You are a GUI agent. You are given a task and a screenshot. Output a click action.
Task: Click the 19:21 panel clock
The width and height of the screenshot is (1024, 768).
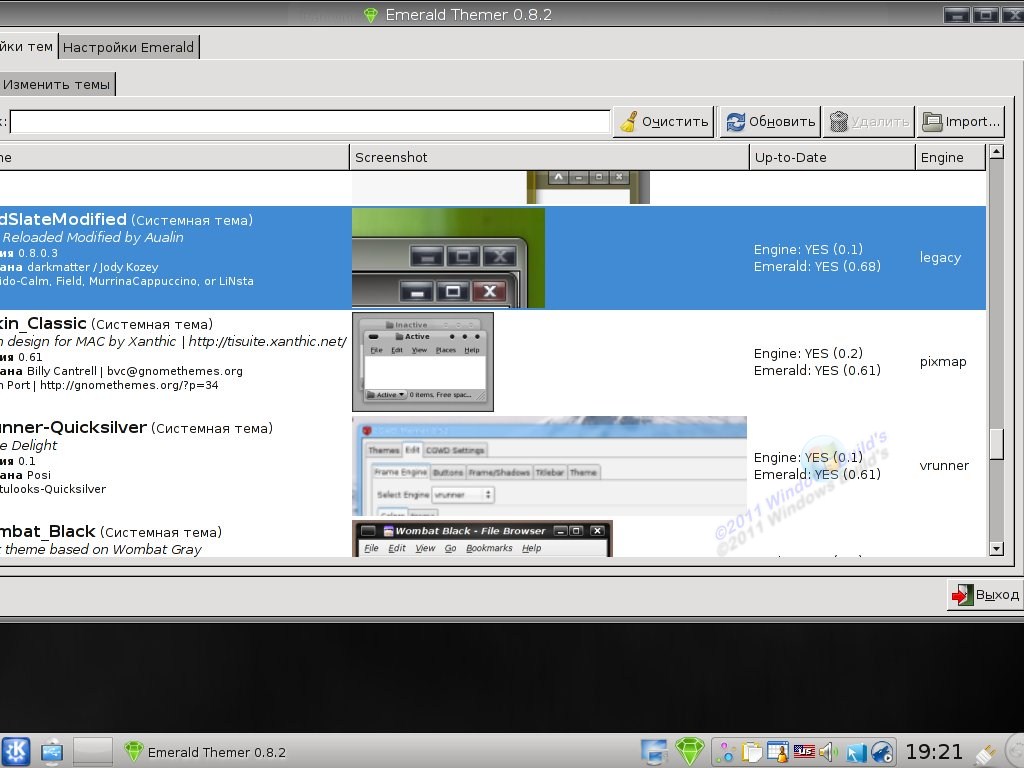tap(934, 752)
